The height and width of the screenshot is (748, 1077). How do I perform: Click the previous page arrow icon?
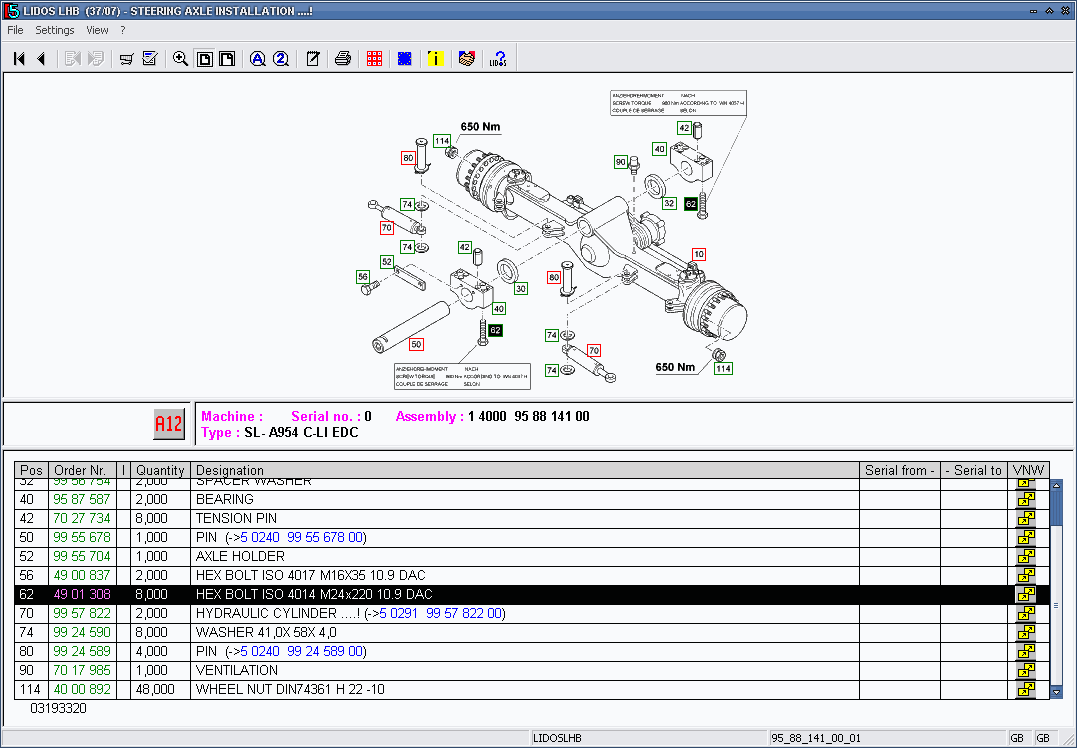point(41,59)
